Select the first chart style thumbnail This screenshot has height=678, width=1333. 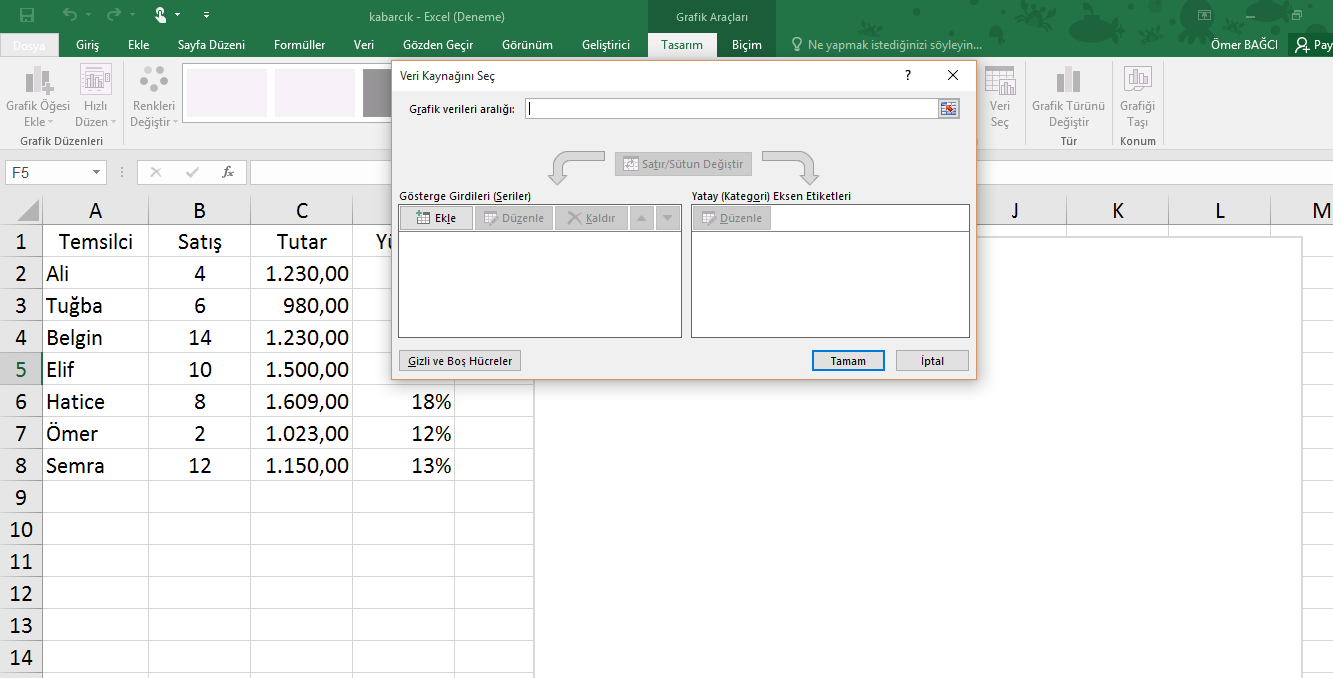point(227,93)
